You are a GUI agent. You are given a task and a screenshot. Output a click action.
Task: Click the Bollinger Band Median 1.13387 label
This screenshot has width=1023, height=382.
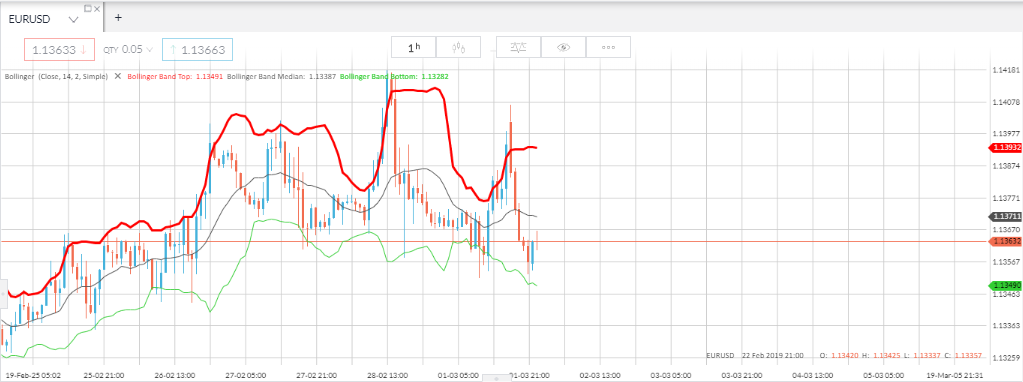282,76
